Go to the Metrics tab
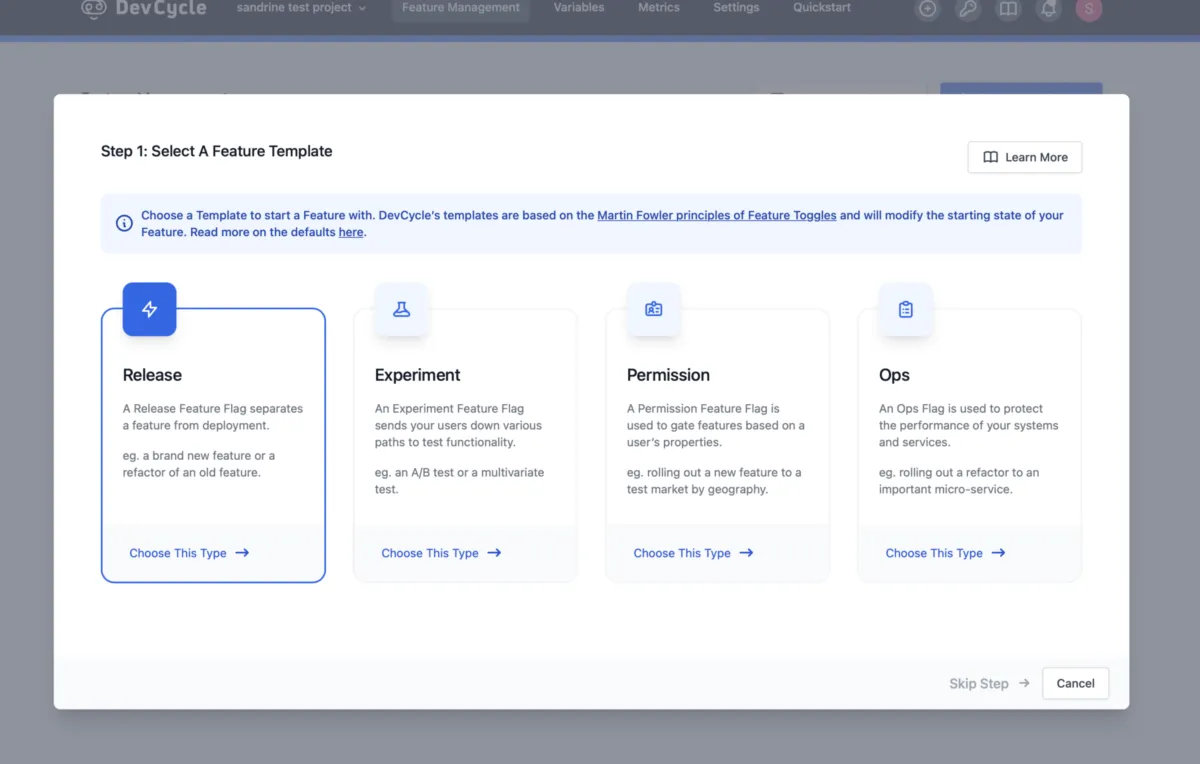Viewport: 1200px width, 764px height. click(659, 8)
